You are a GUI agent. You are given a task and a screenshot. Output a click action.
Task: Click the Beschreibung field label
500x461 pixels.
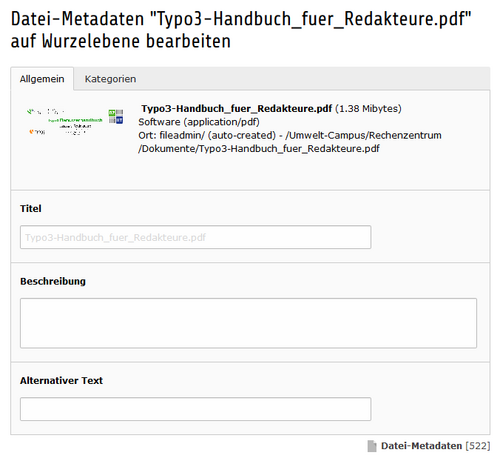[x=53, y=281]
